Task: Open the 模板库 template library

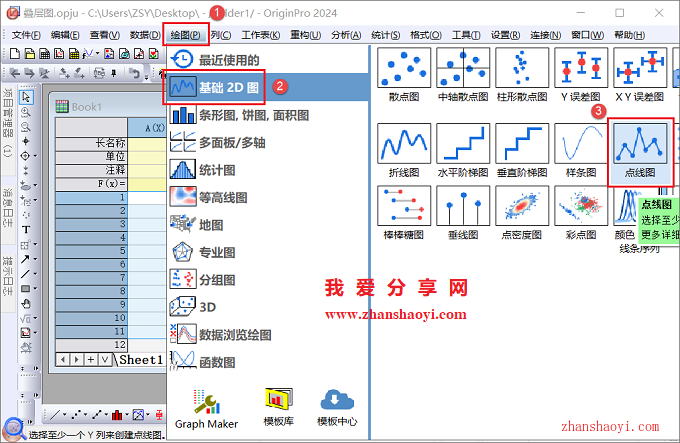Action: [278, 407]
